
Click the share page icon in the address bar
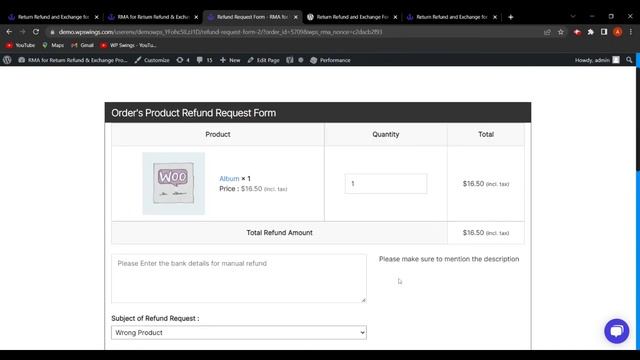547,32
